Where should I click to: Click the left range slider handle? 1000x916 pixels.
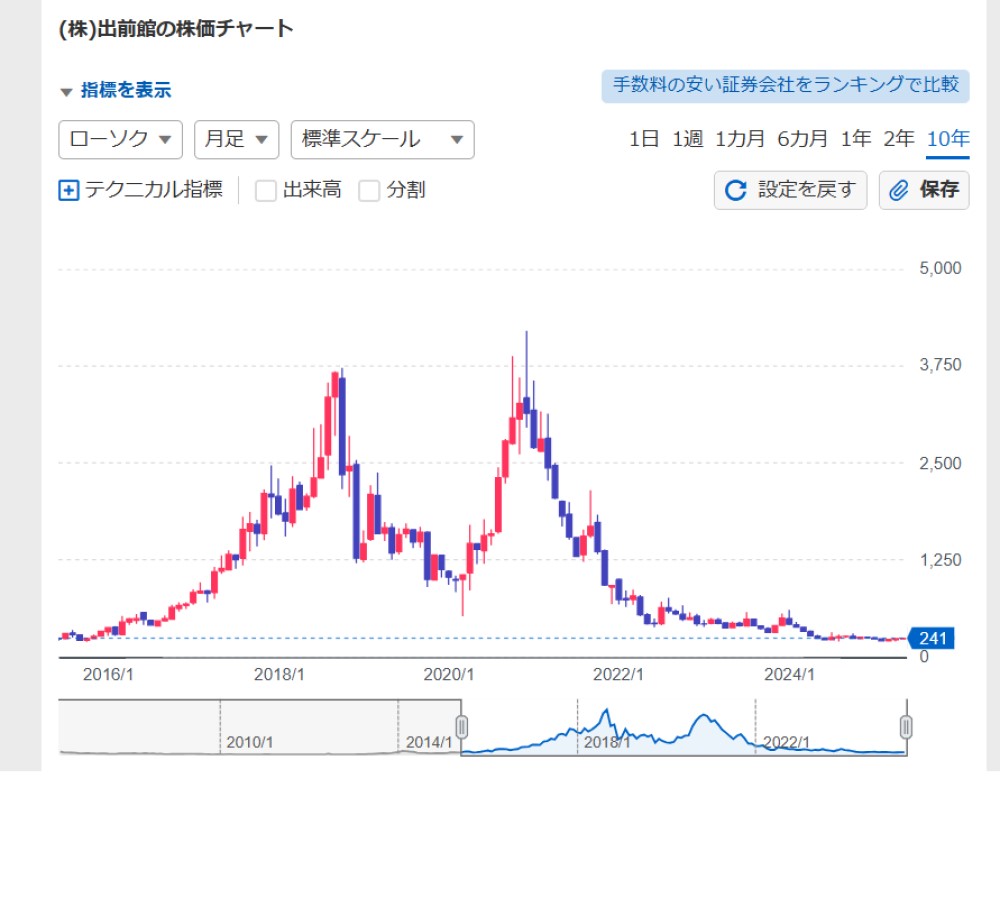[x=462, y=727]
